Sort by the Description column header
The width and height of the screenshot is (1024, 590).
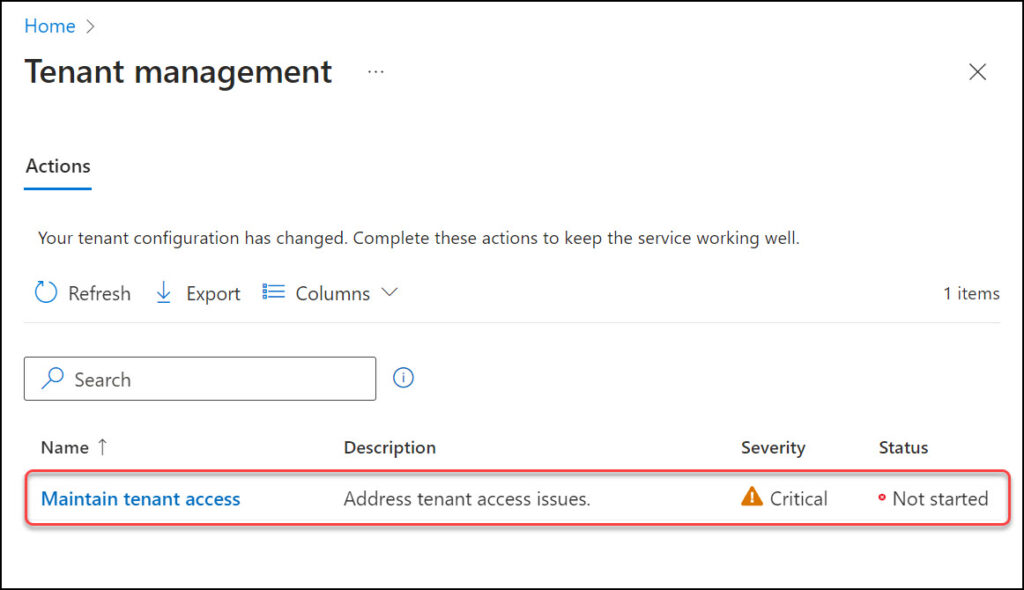click(390, 448)
